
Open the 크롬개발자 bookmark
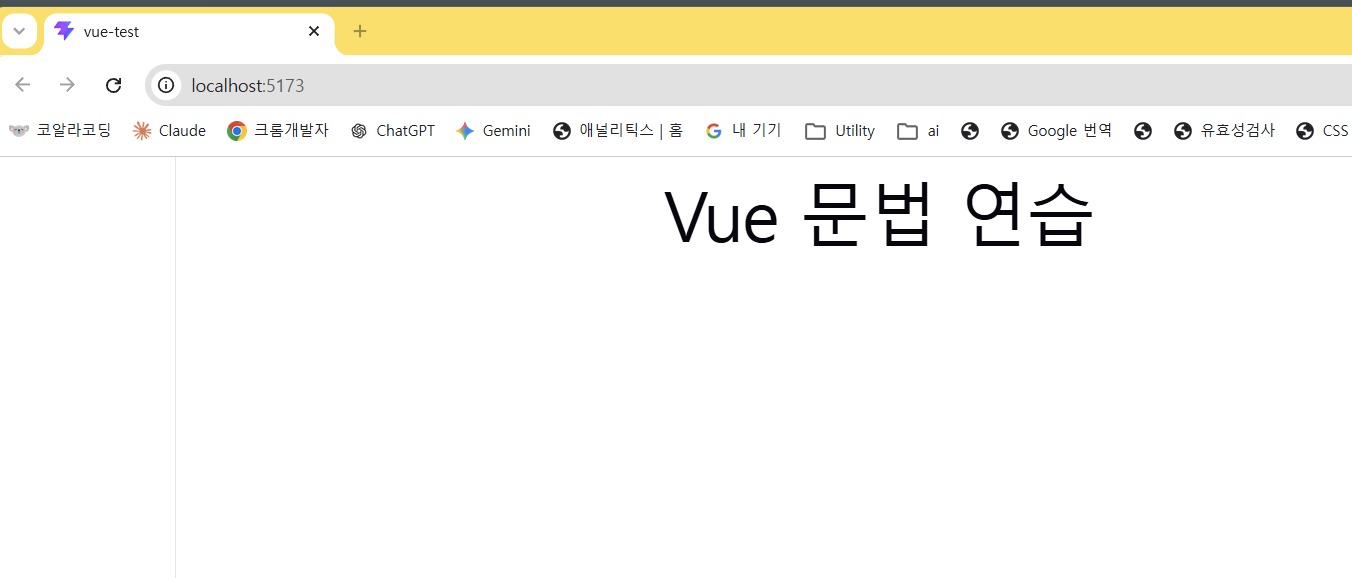278,131
